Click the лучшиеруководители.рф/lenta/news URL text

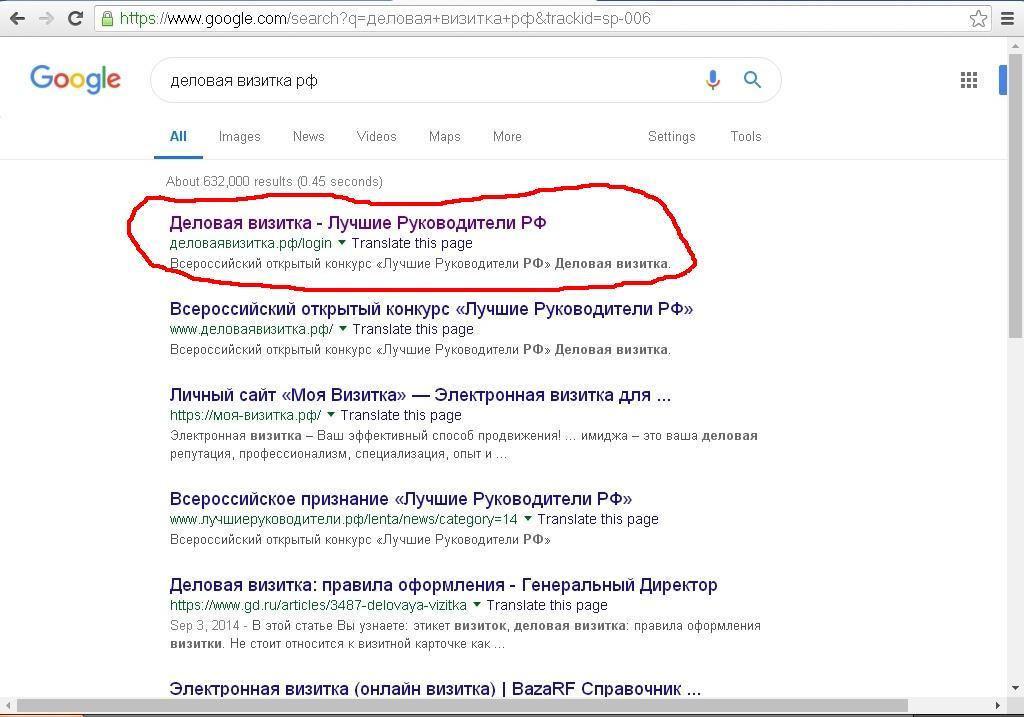click(344, 520)
